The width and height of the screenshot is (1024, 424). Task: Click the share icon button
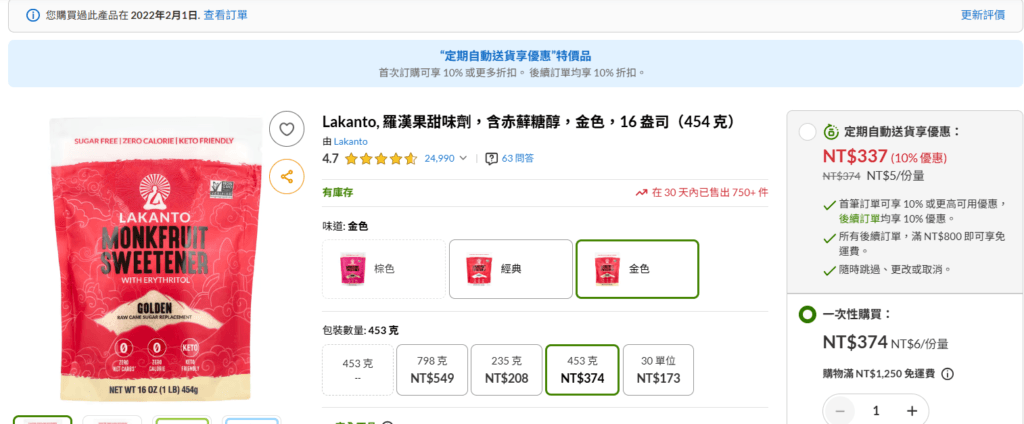click(287, 177)
